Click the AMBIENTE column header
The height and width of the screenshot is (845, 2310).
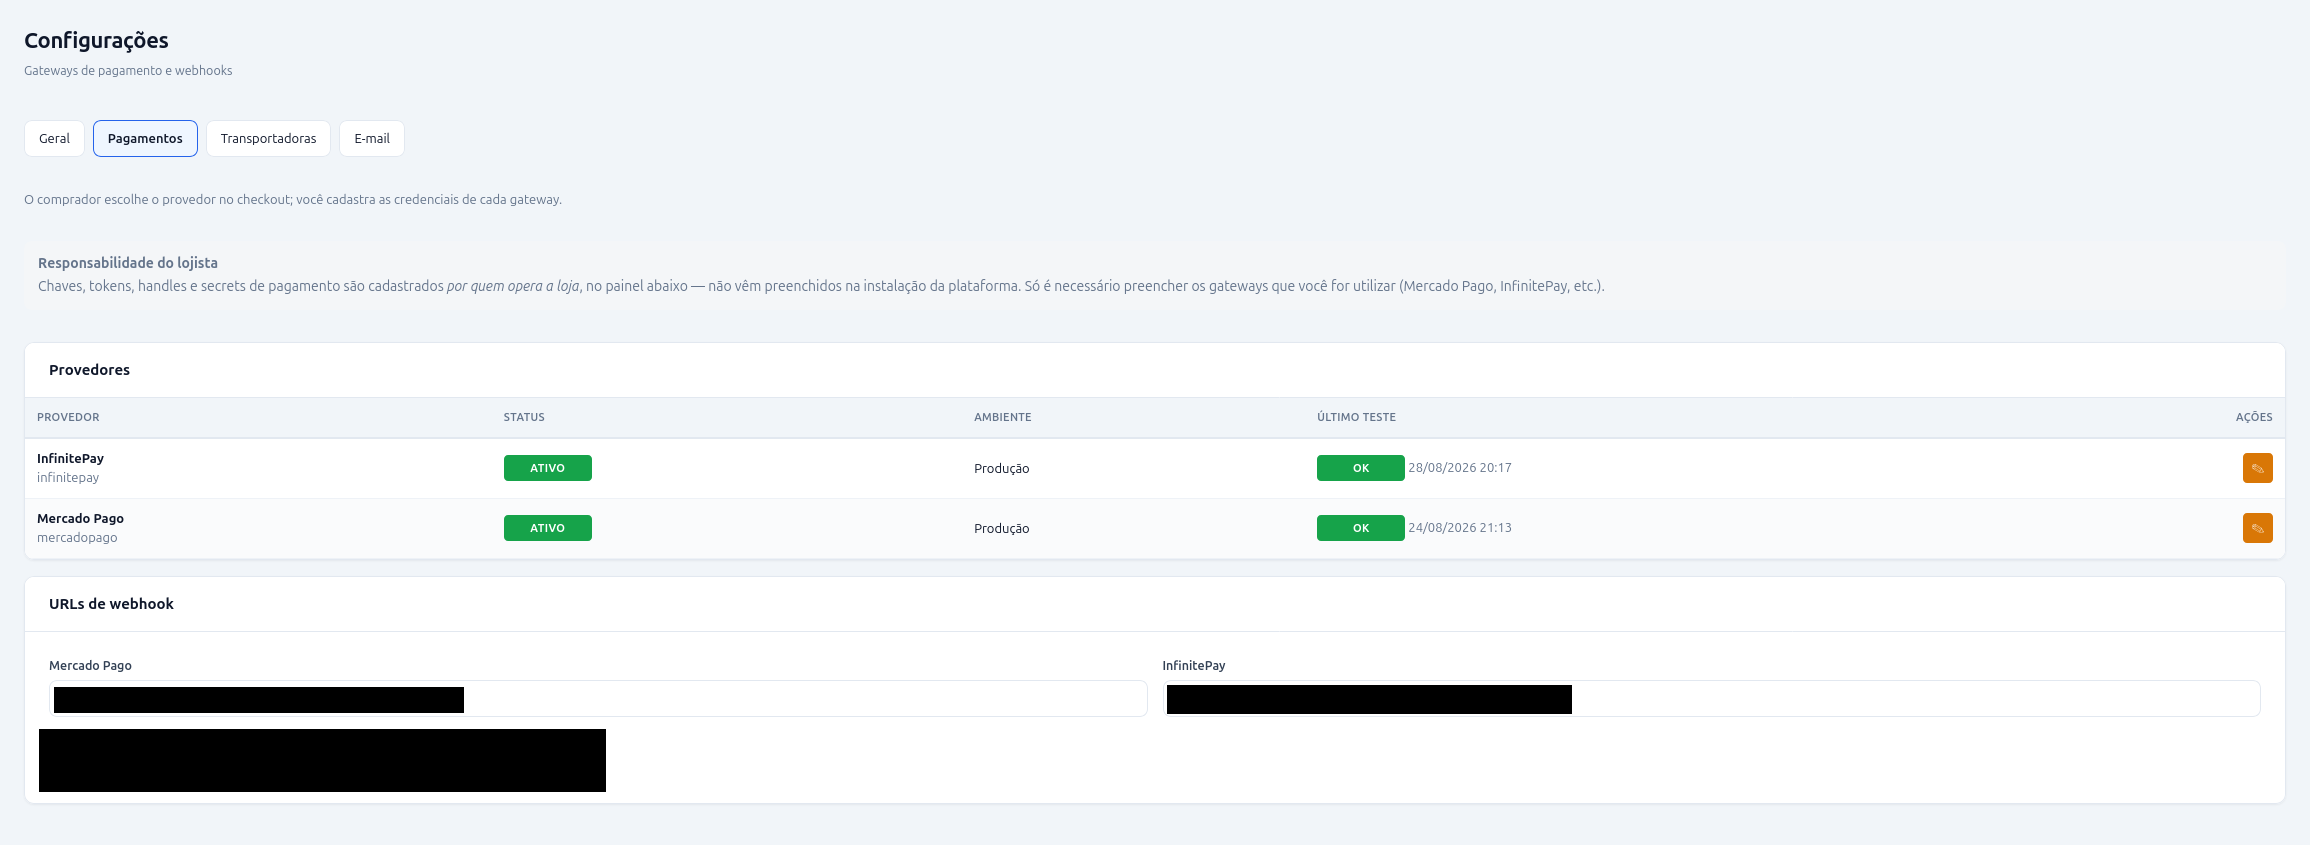tap(1002, 418)
